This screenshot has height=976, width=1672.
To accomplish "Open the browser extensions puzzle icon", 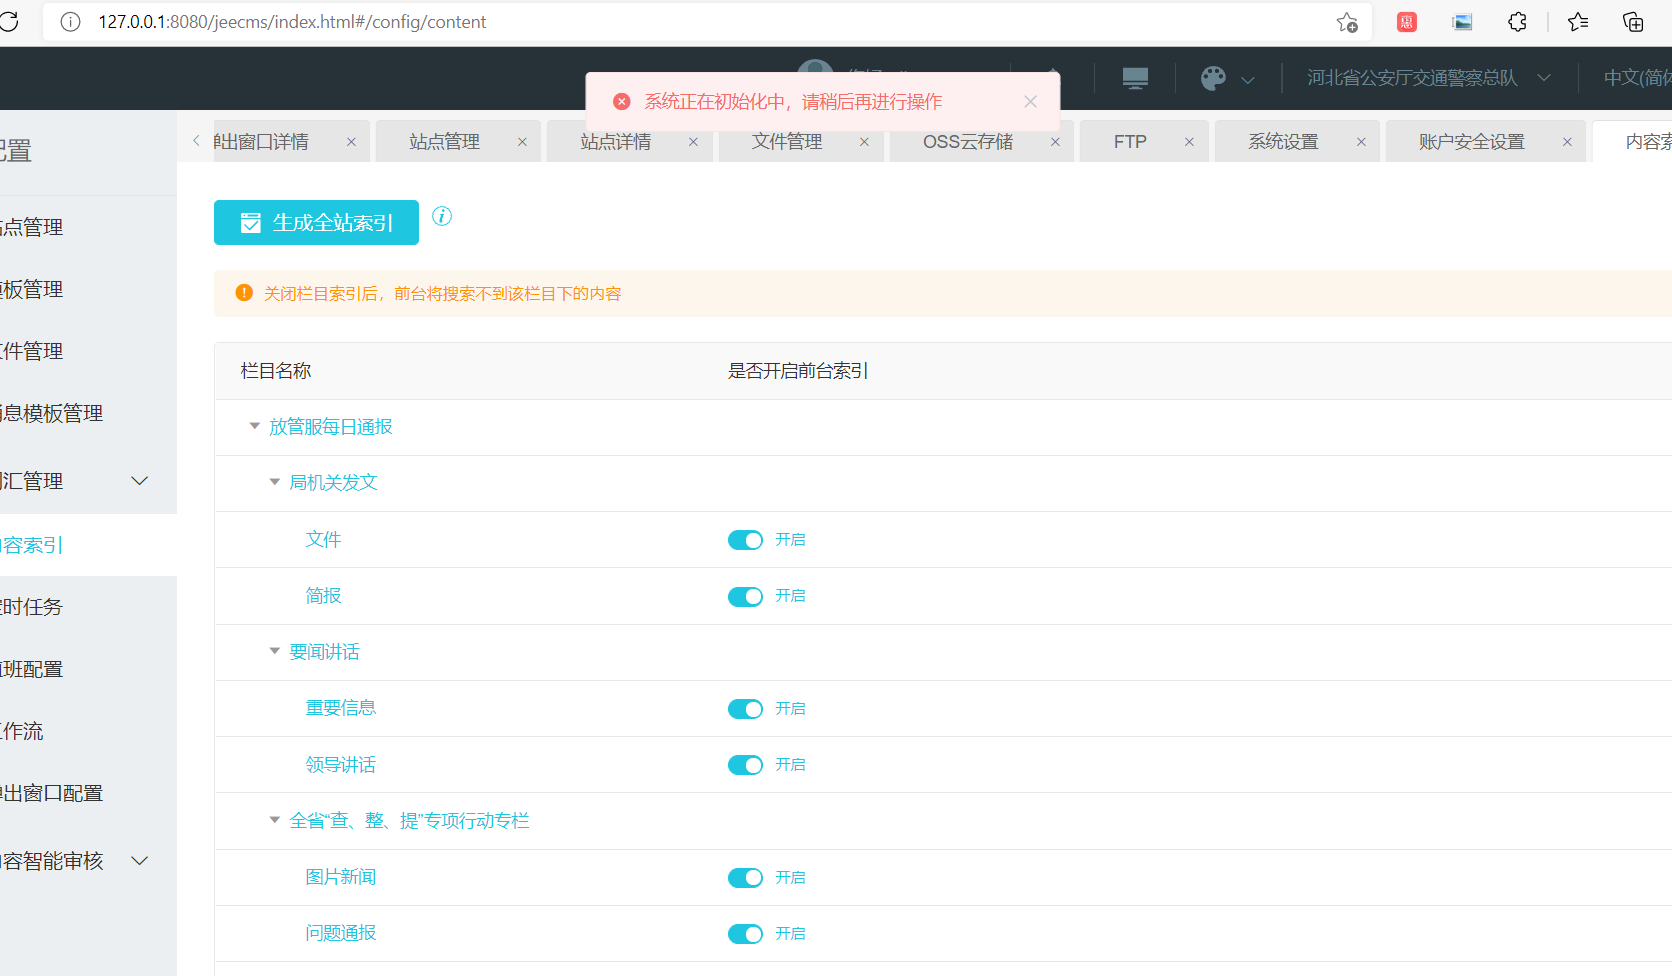I will 1517,22.
